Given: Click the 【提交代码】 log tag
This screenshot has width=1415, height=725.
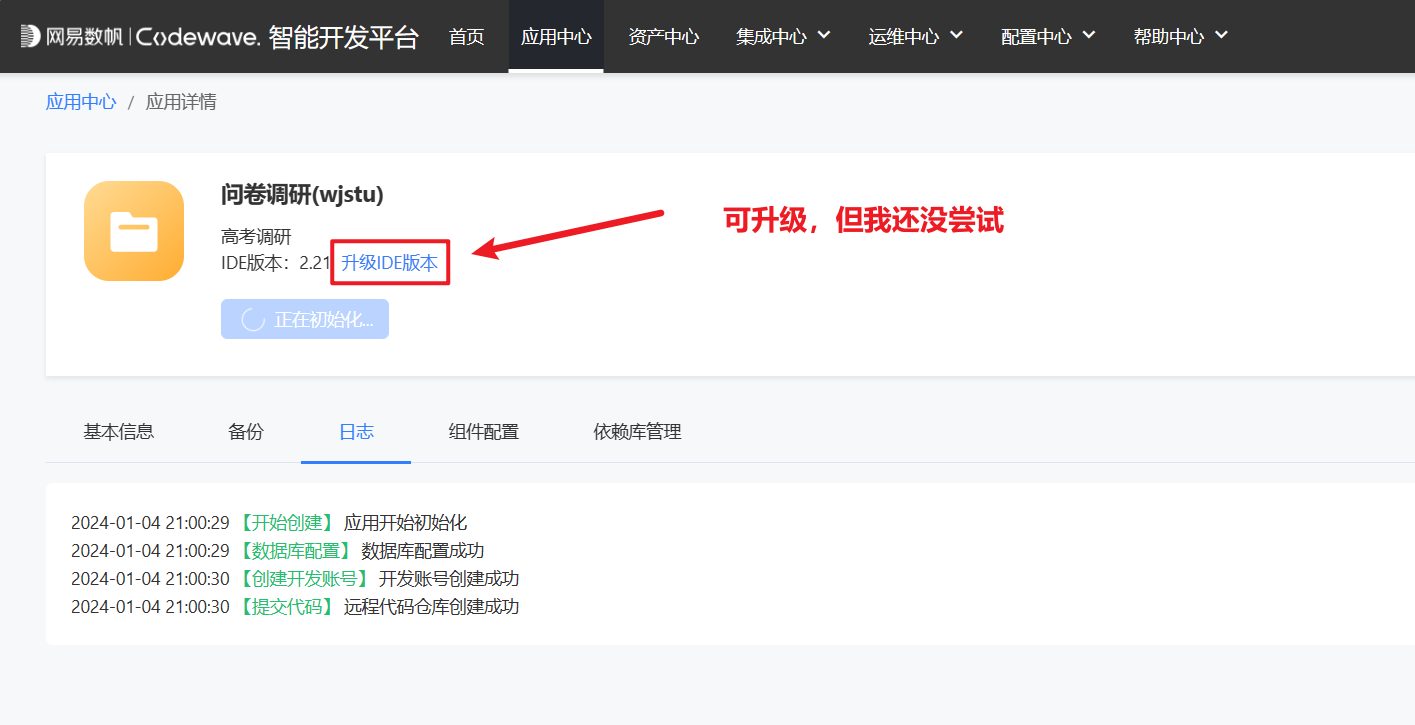Looking at the screenshot, I should pos(287,606).
